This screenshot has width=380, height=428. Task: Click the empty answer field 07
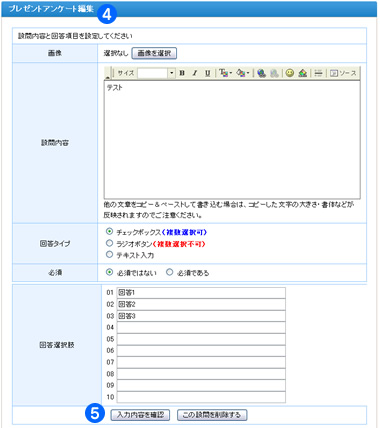click(201, 362)
